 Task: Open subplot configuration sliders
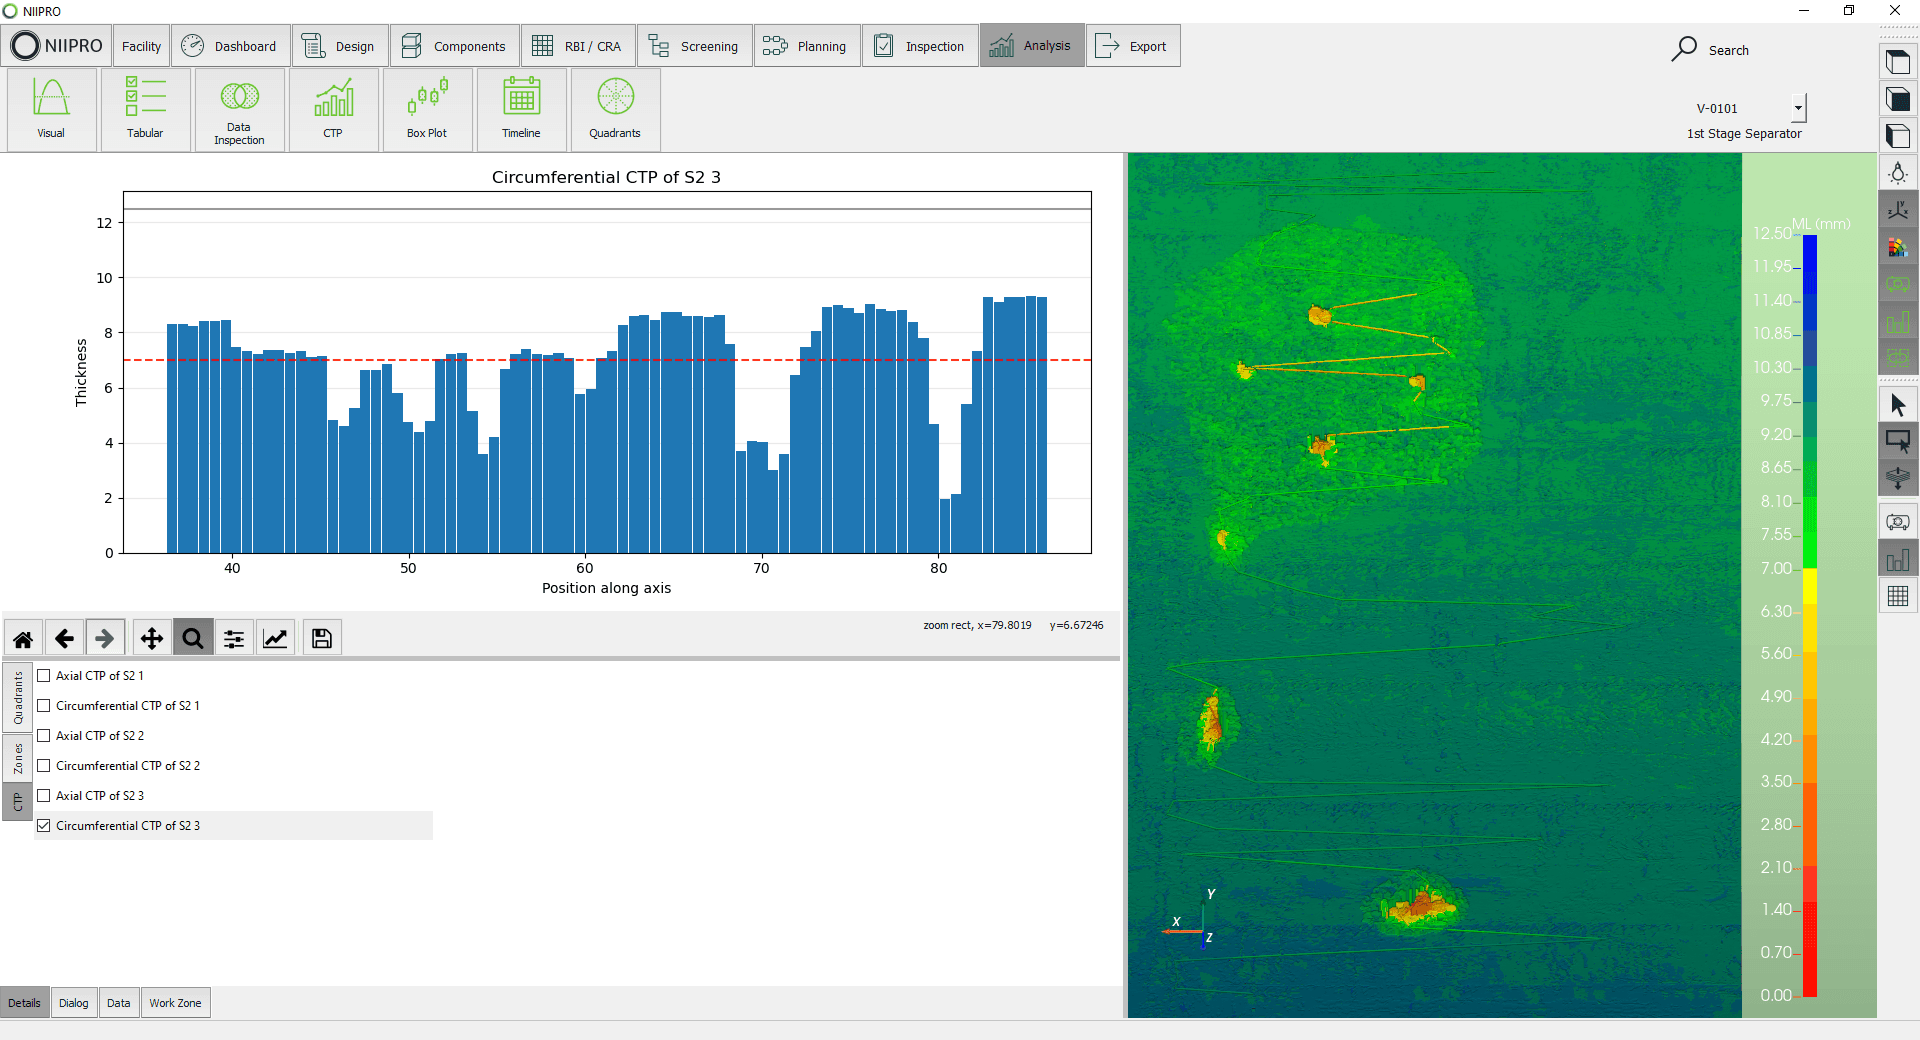234,638
